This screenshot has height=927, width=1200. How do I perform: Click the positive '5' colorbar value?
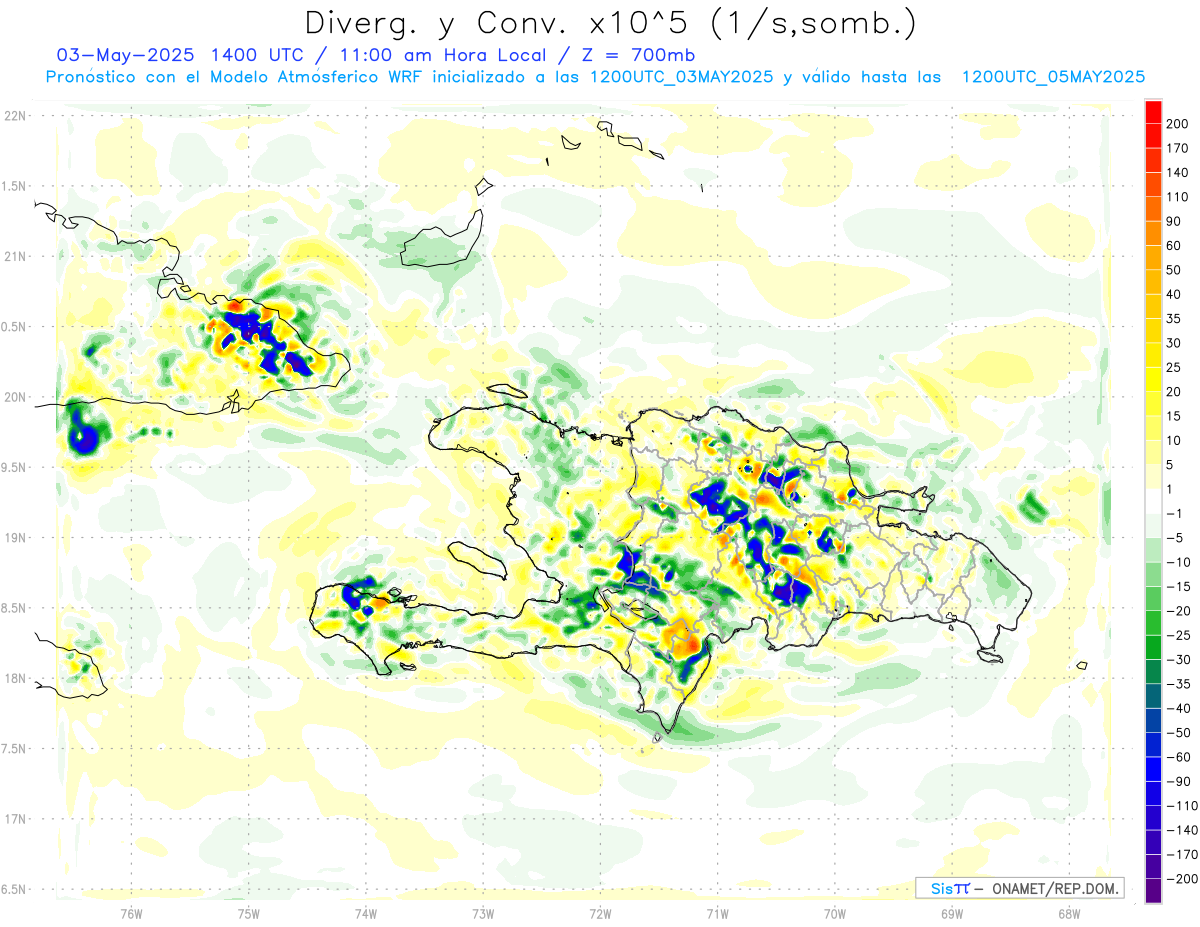(1171, 465)
